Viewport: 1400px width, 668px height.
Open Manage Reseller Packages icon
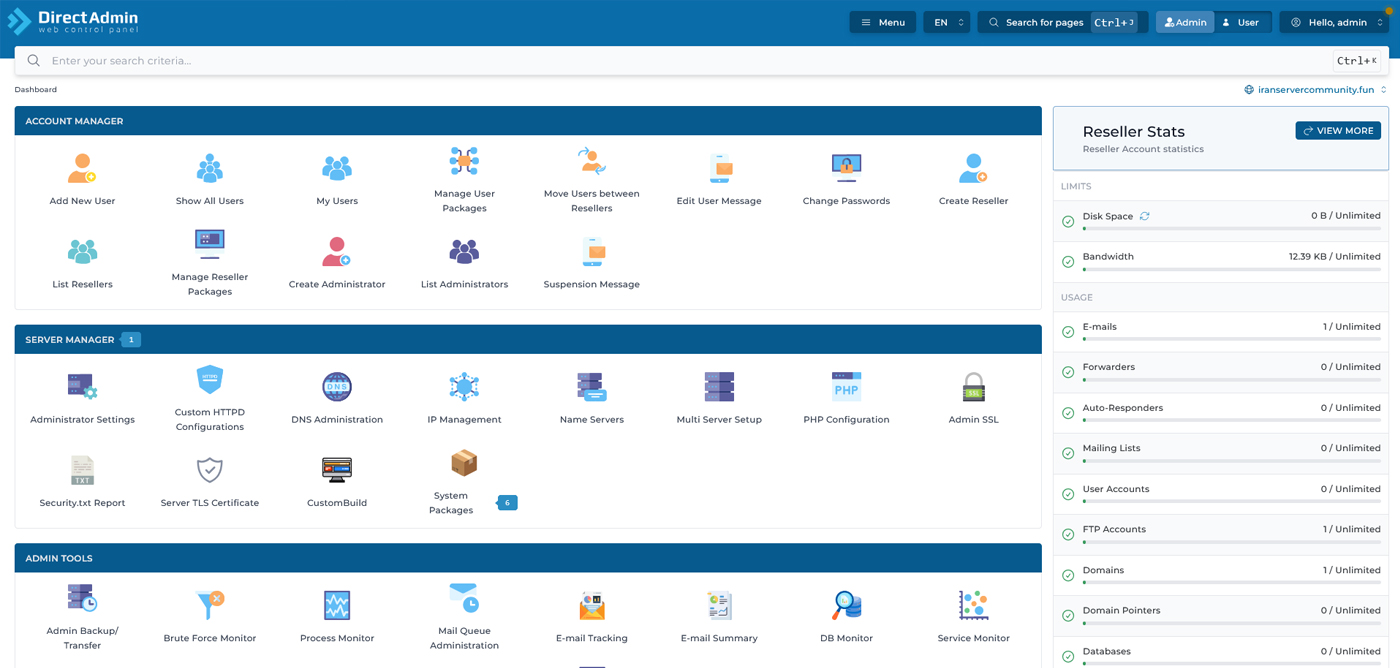[x=210, y=244]
